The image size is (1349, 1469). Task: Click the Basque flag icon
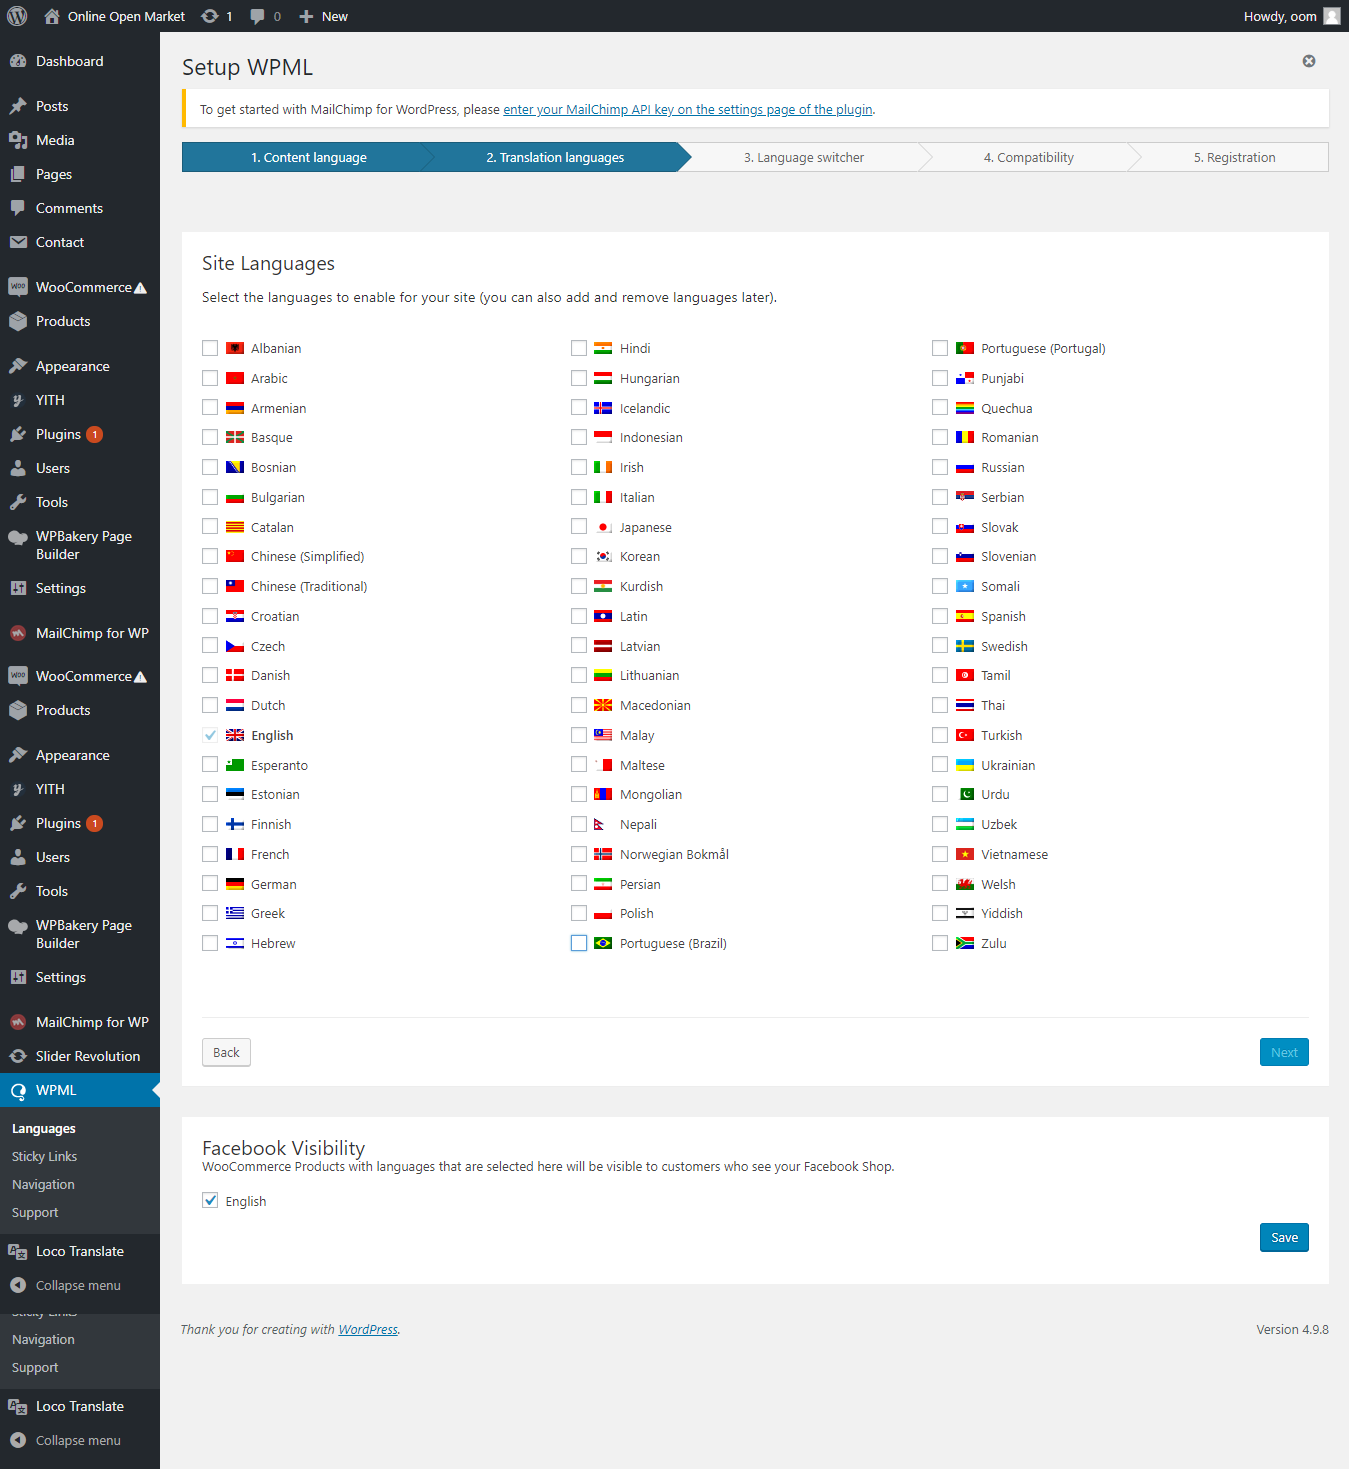pos(235,437)
